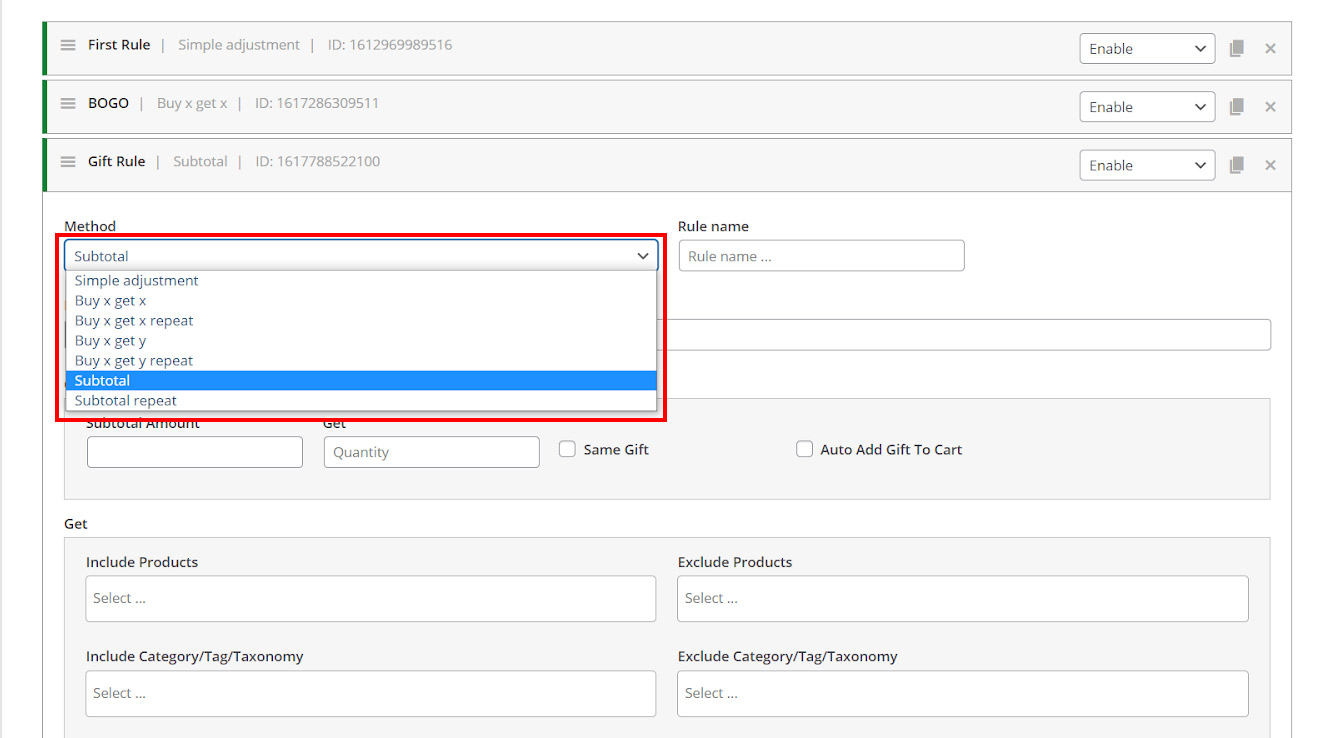Screen dimensions: 1327x738
Task: Click the 'Buy x get x' label in BOGO header
Action: [x=192, y=103]
